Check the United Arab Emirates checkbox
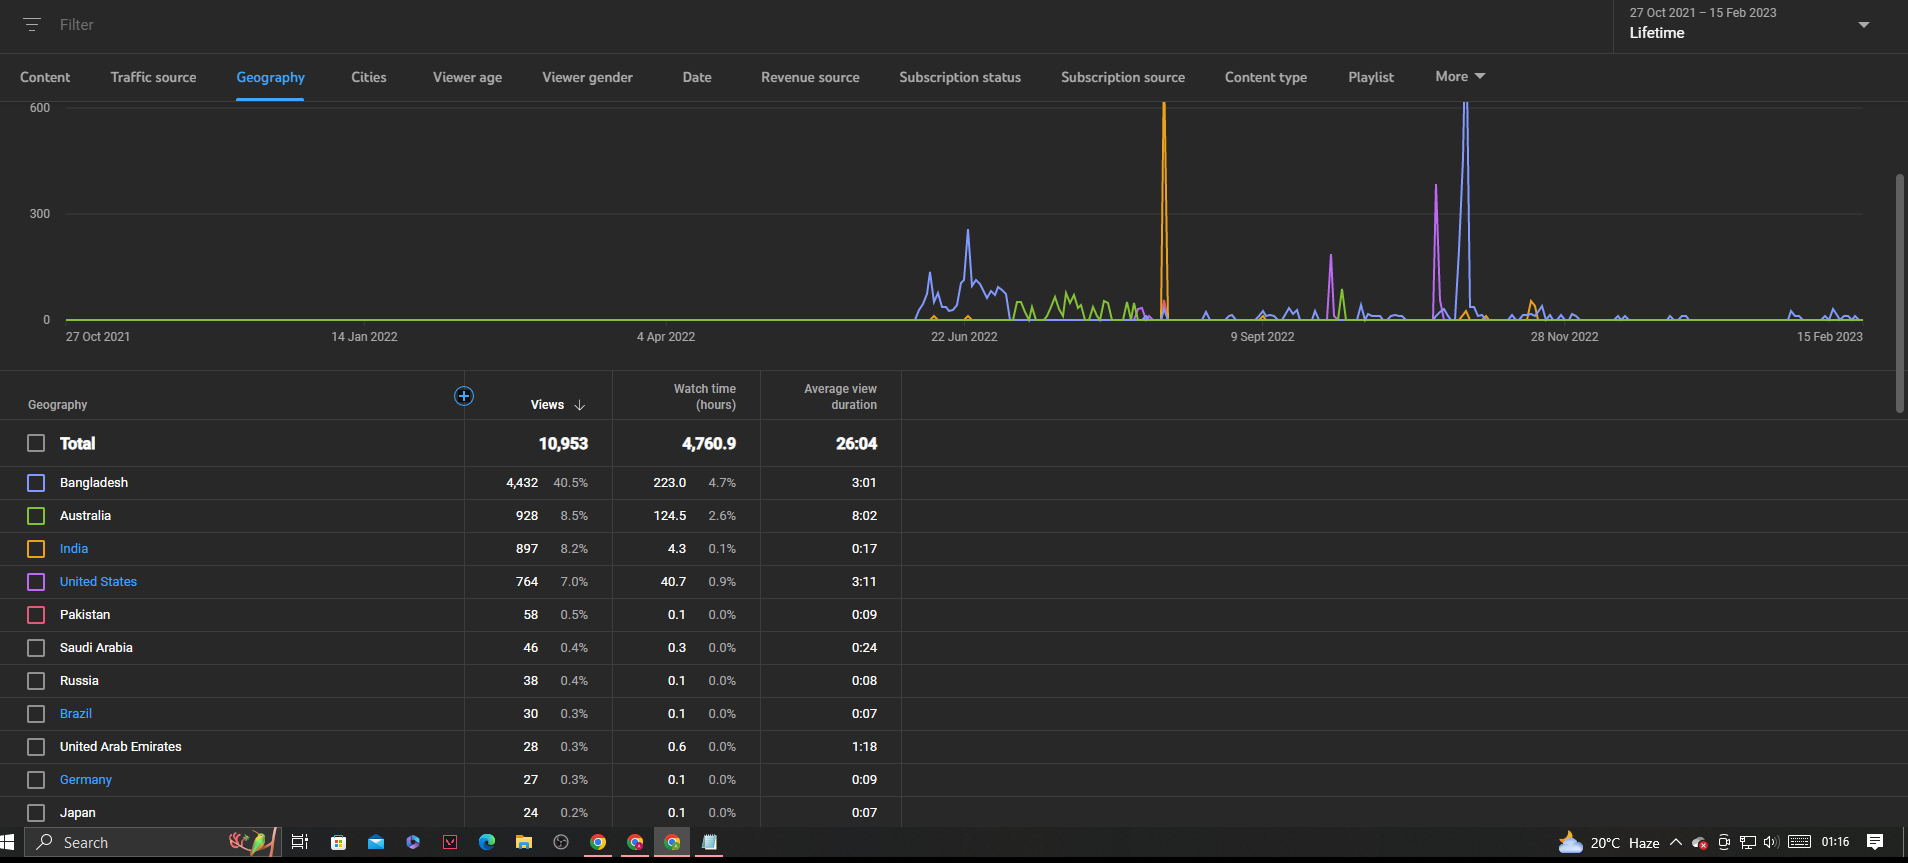 (x=36, y=747)
